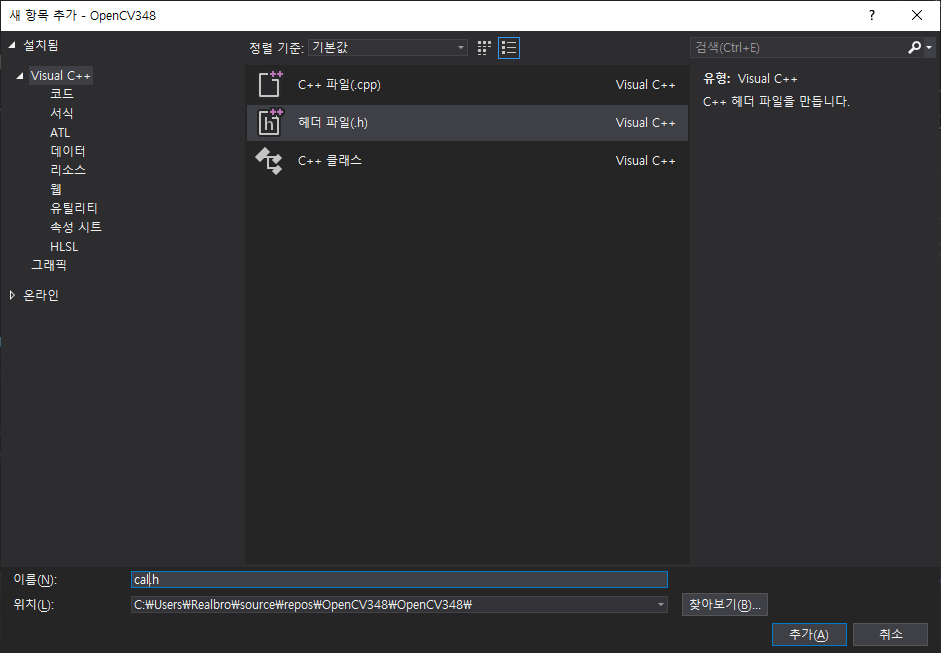This screenshot has height=653, width=941.
Task: Select the HLSL category
Action: pyautogui.click(x=64, y=247)
